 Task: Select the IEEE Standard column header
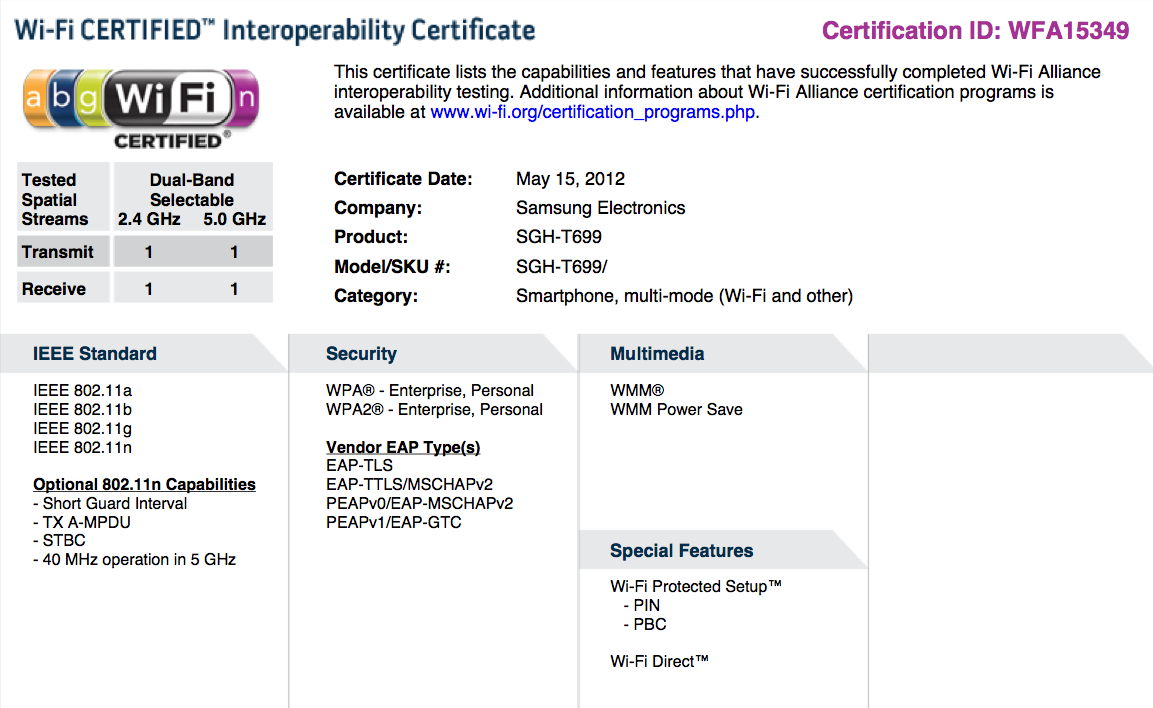[95, 354]
